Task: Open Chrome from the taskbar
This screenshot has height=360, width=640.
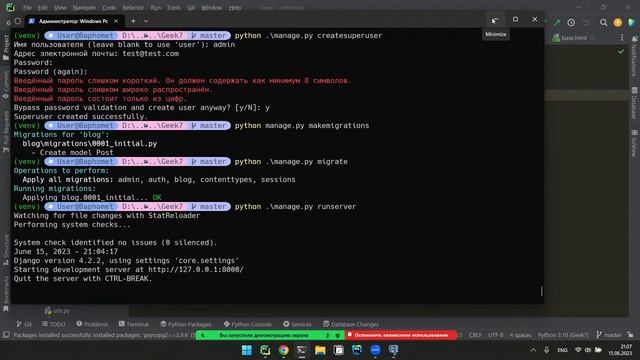Action: (x=283, y=350)
